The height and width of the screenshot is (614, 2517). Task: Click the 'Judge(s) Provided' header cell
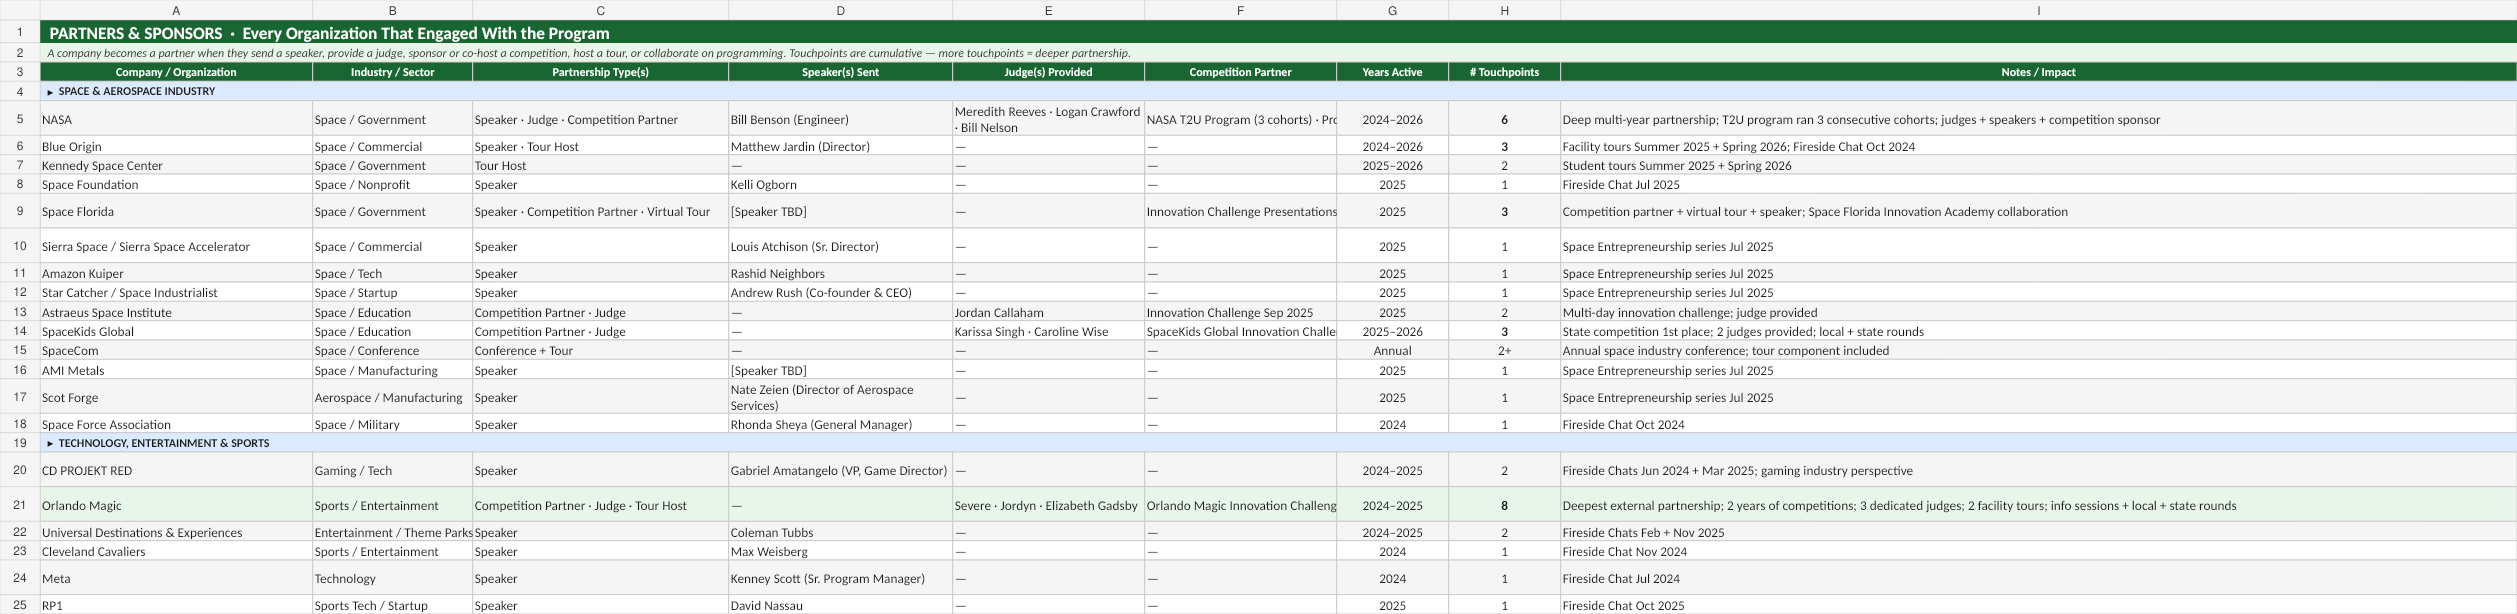(x=1048, y=72)
